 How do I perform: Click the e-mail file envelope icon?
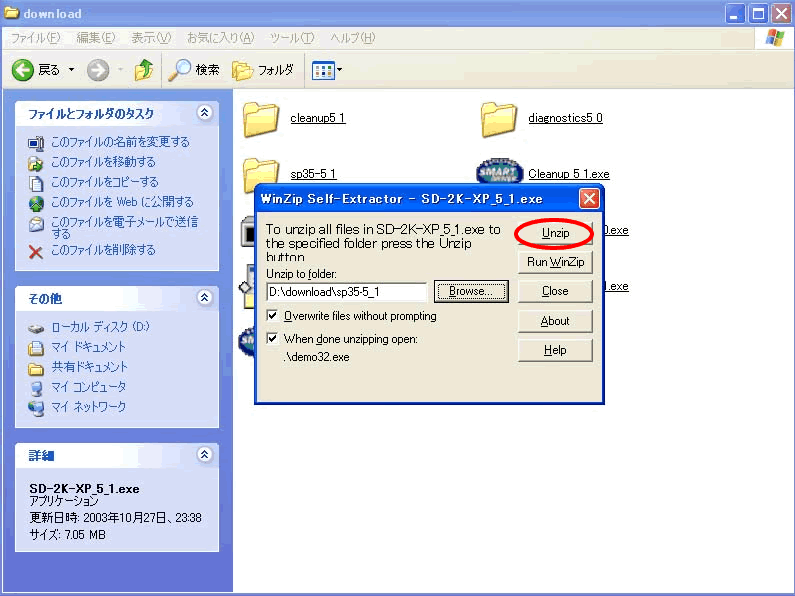(x=36, y=224)
